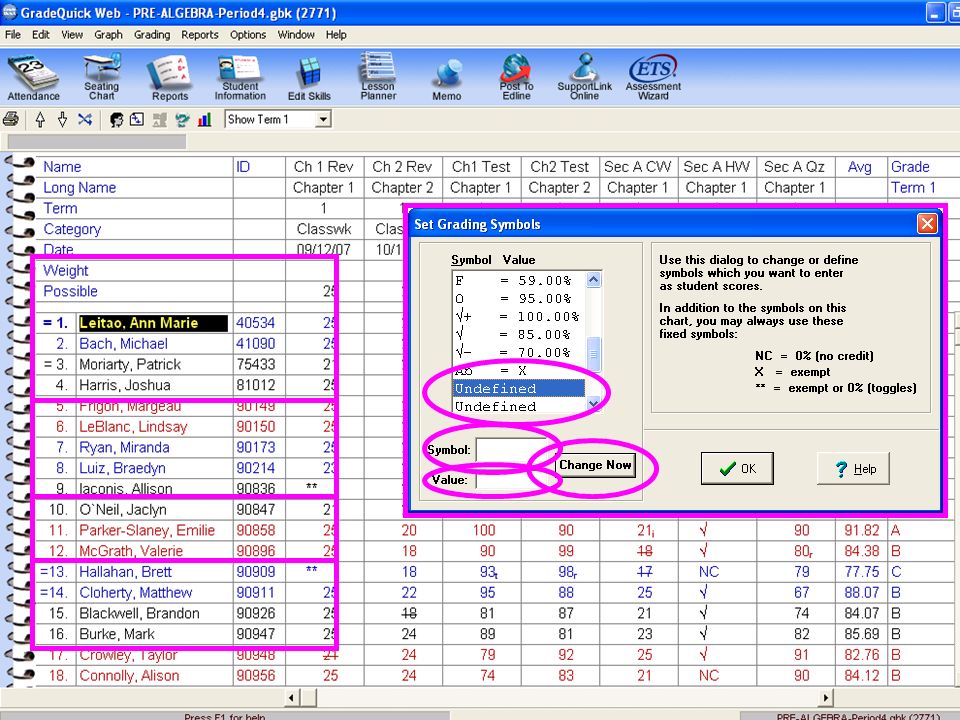Select the '√- = 70.00%' symbol row
This screenshot has width=960, height=720.
[519, 353]
